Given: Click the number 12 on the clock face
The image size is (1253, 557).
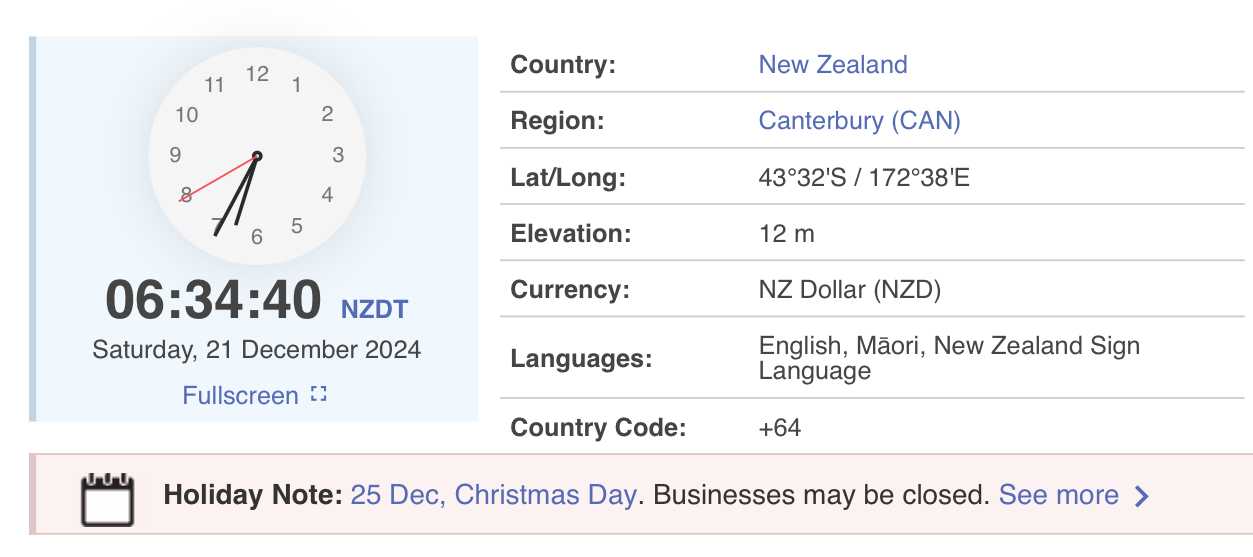Looking at the screenshot, I should [x=258, y=73].
